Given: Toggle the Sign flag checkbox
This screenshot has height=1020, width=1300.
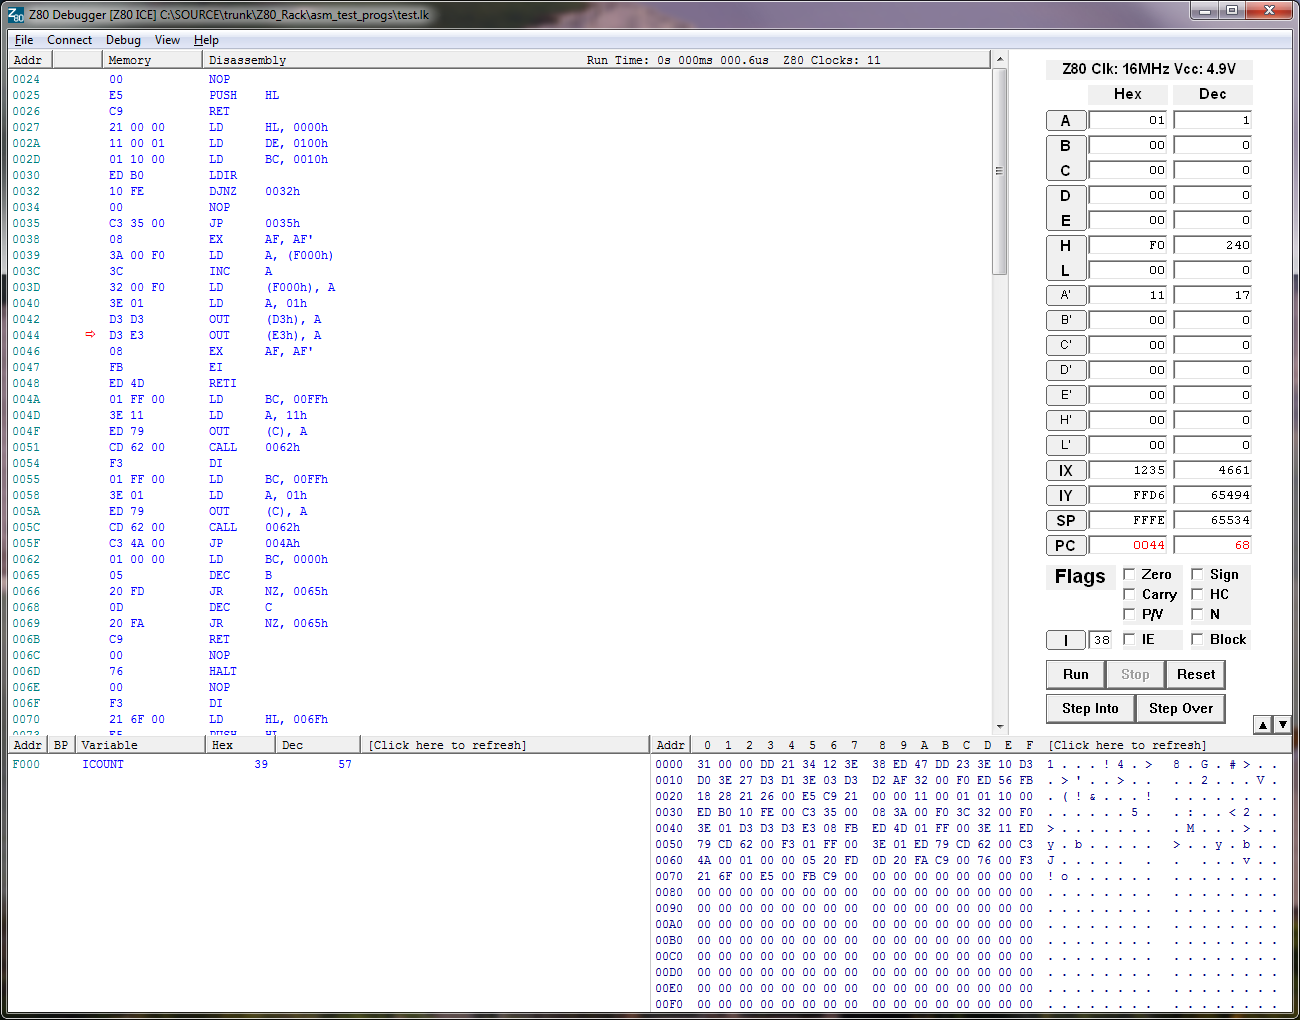Looking at the screenshot, I should coord(1197,574).
